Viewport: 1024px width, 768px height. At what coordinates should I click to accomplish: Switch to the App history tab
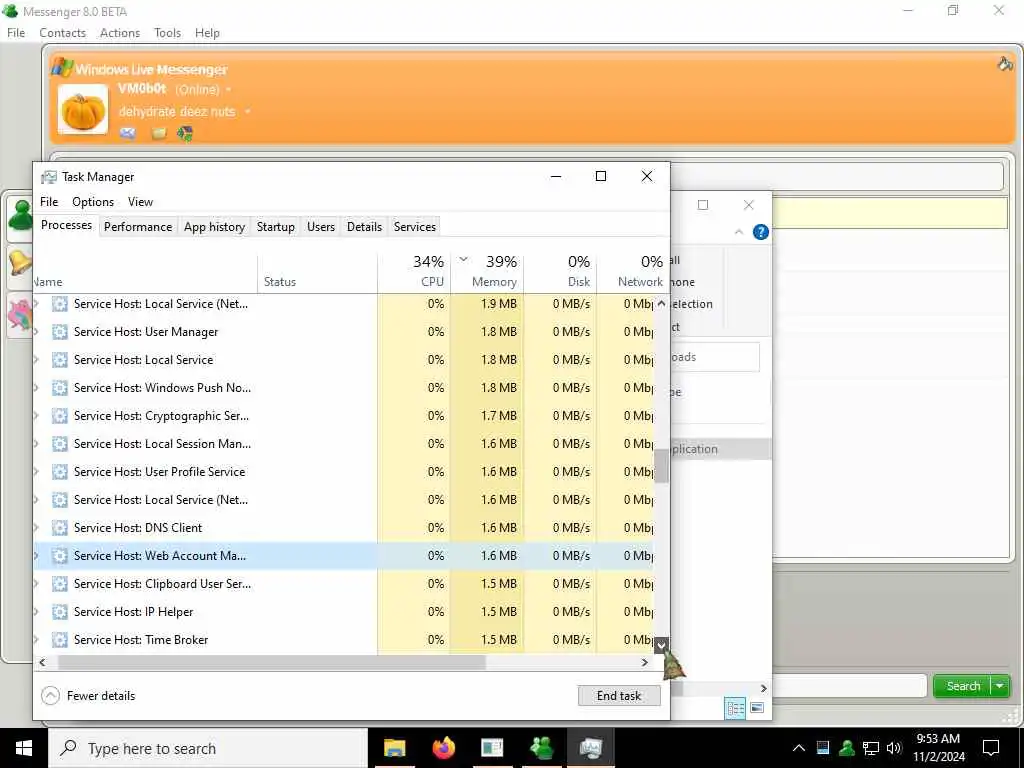214,227
